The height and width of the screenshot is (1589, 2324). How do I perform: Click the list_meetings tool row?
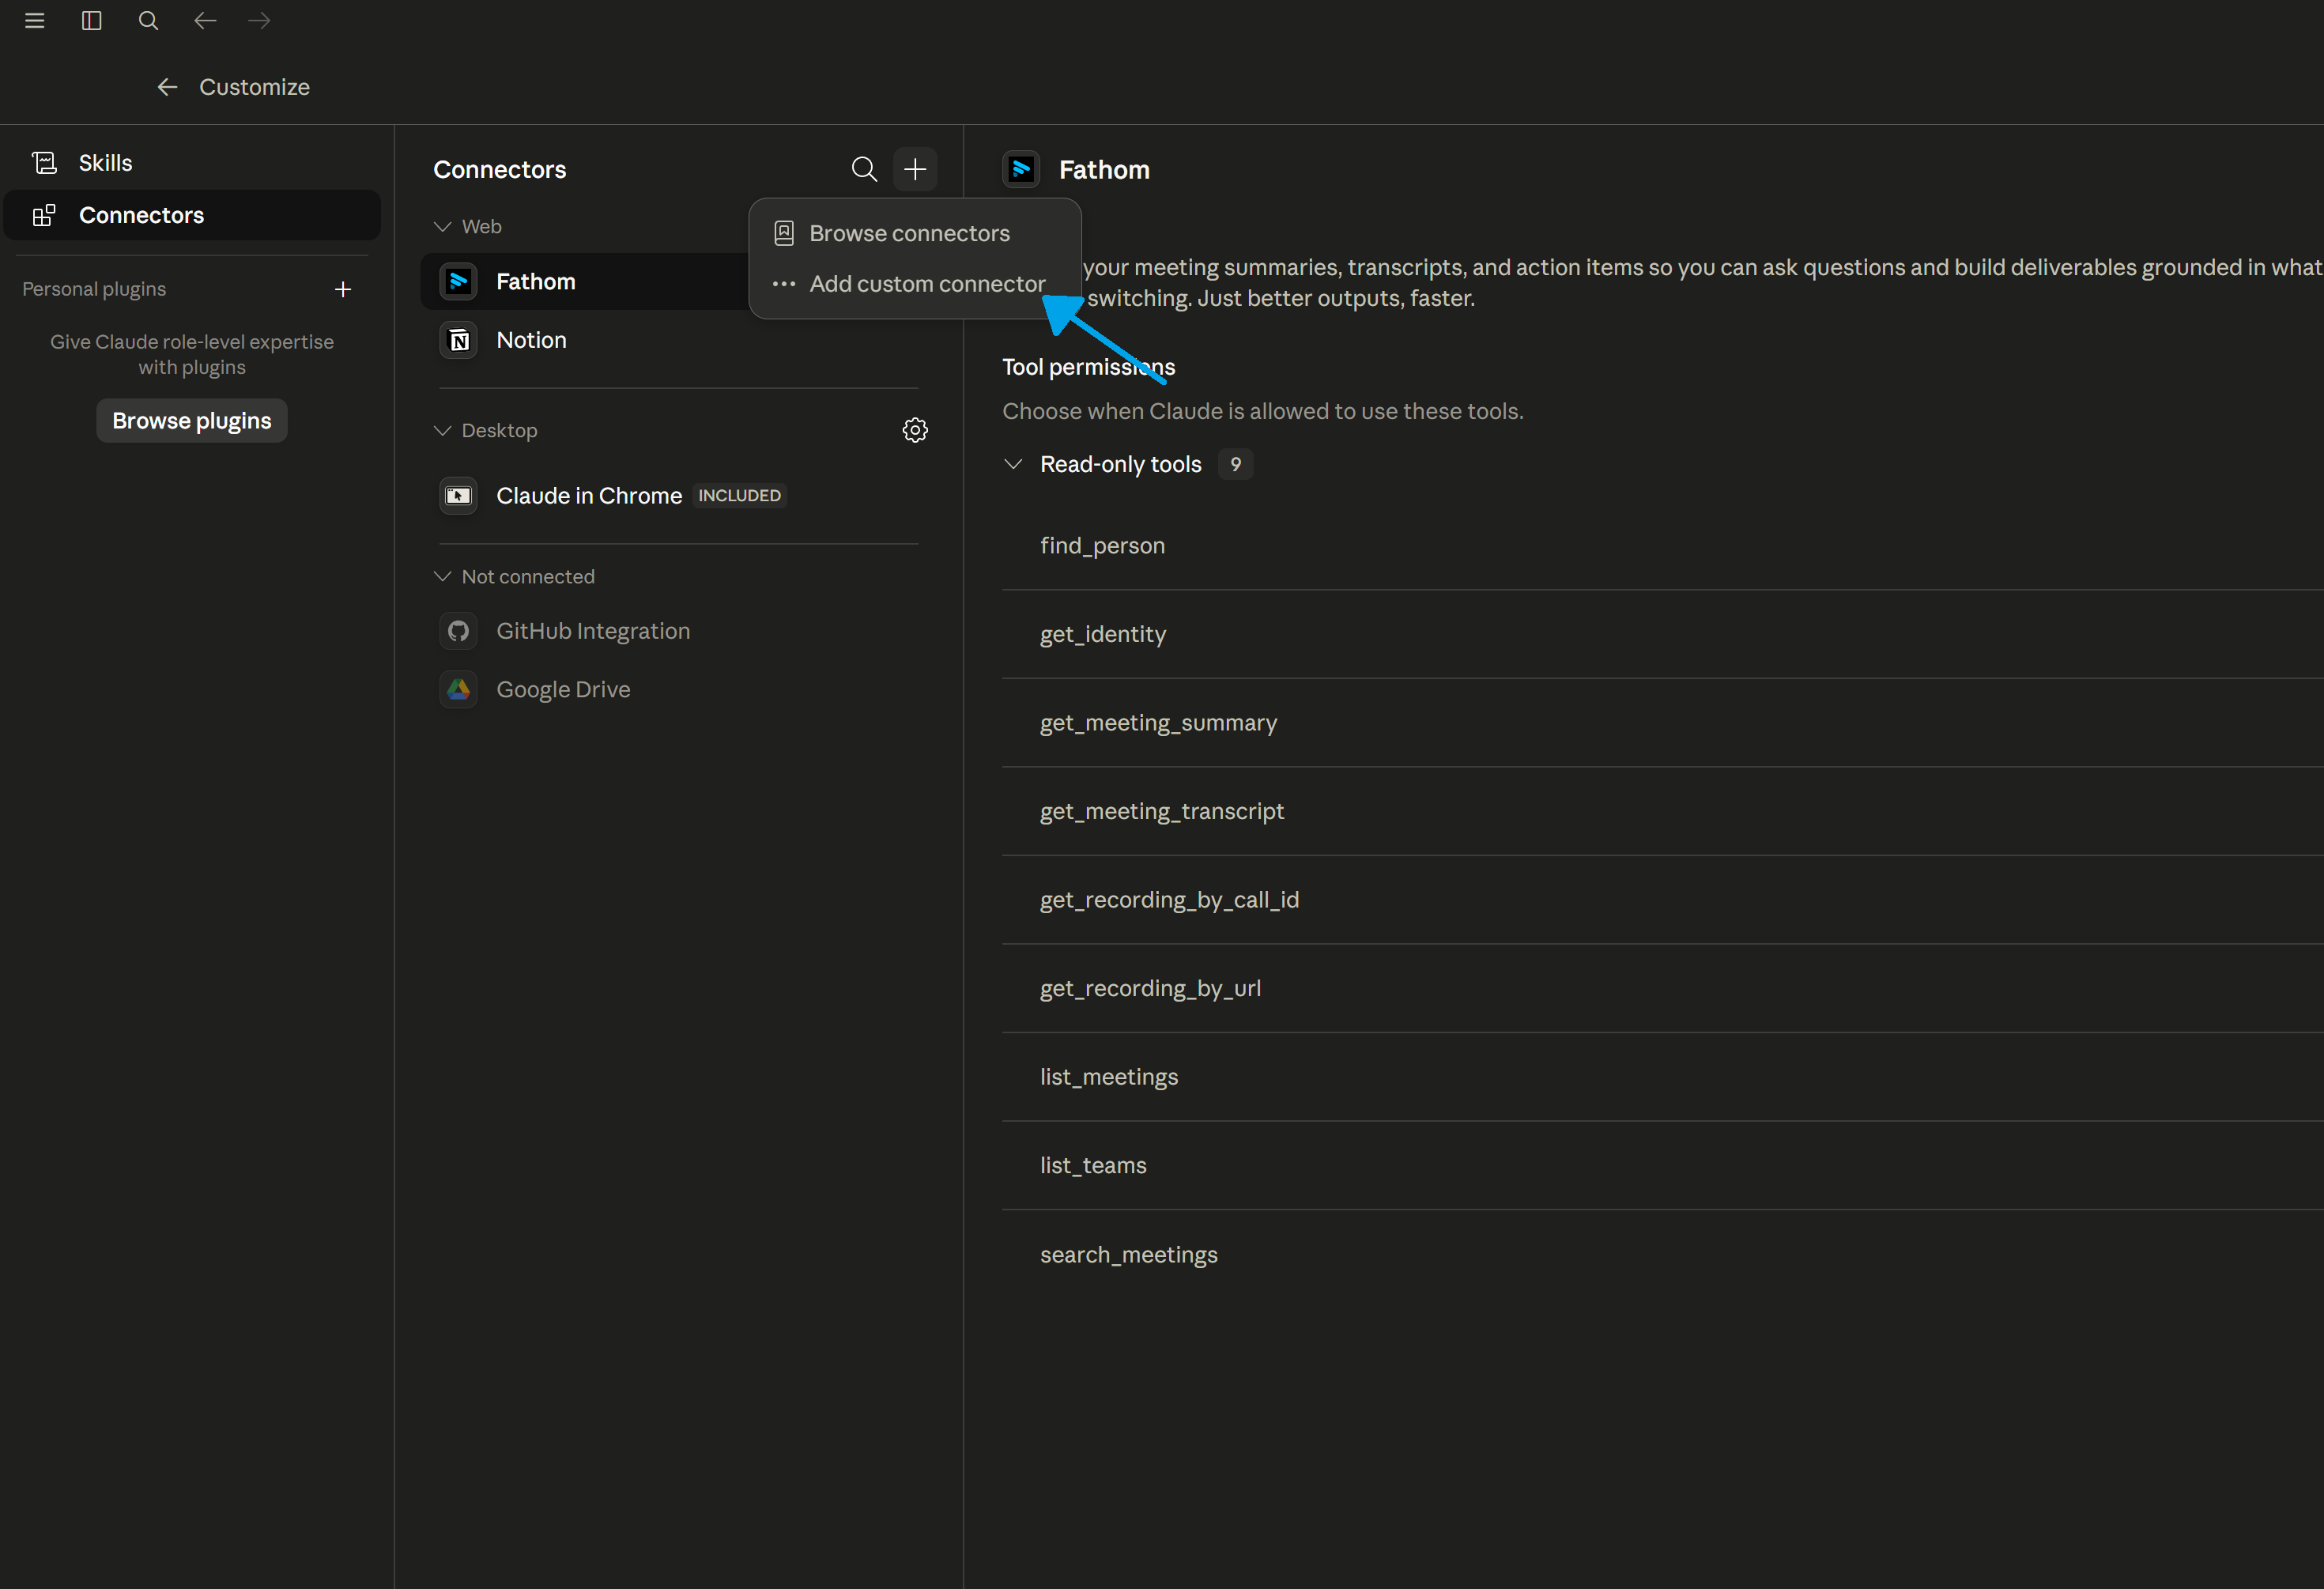[x=1662, y=1077]
